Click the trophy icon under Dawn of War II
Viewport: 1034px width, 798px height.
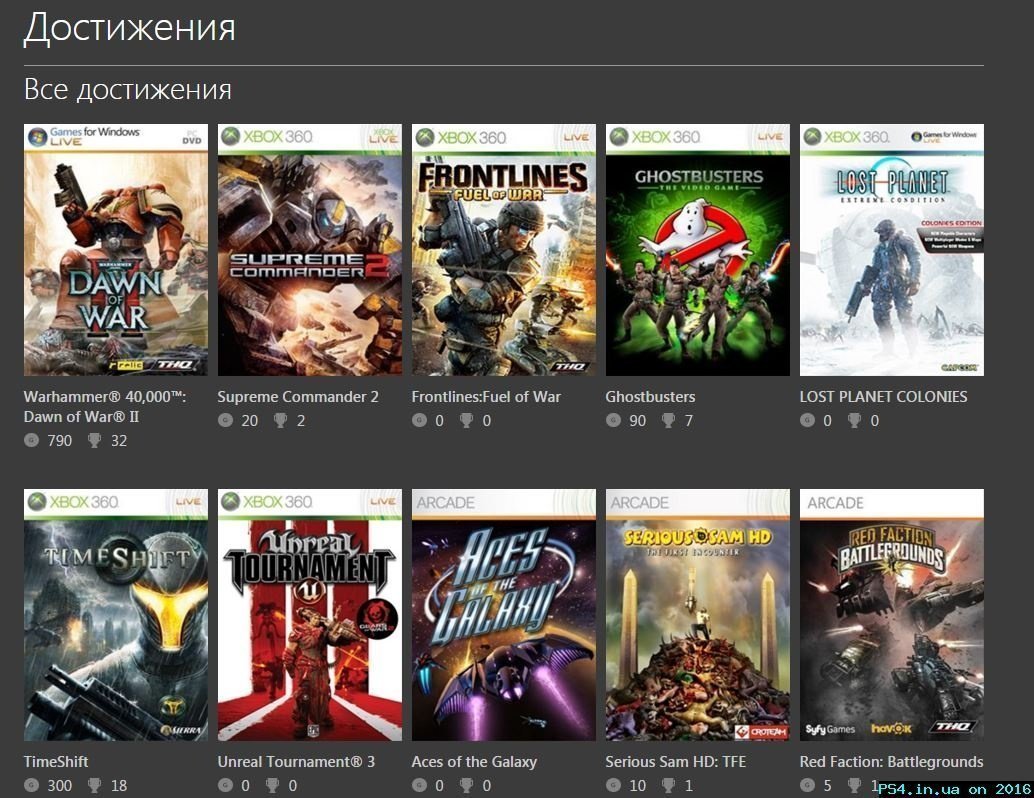pyautogui.click(x=94, y=441)
